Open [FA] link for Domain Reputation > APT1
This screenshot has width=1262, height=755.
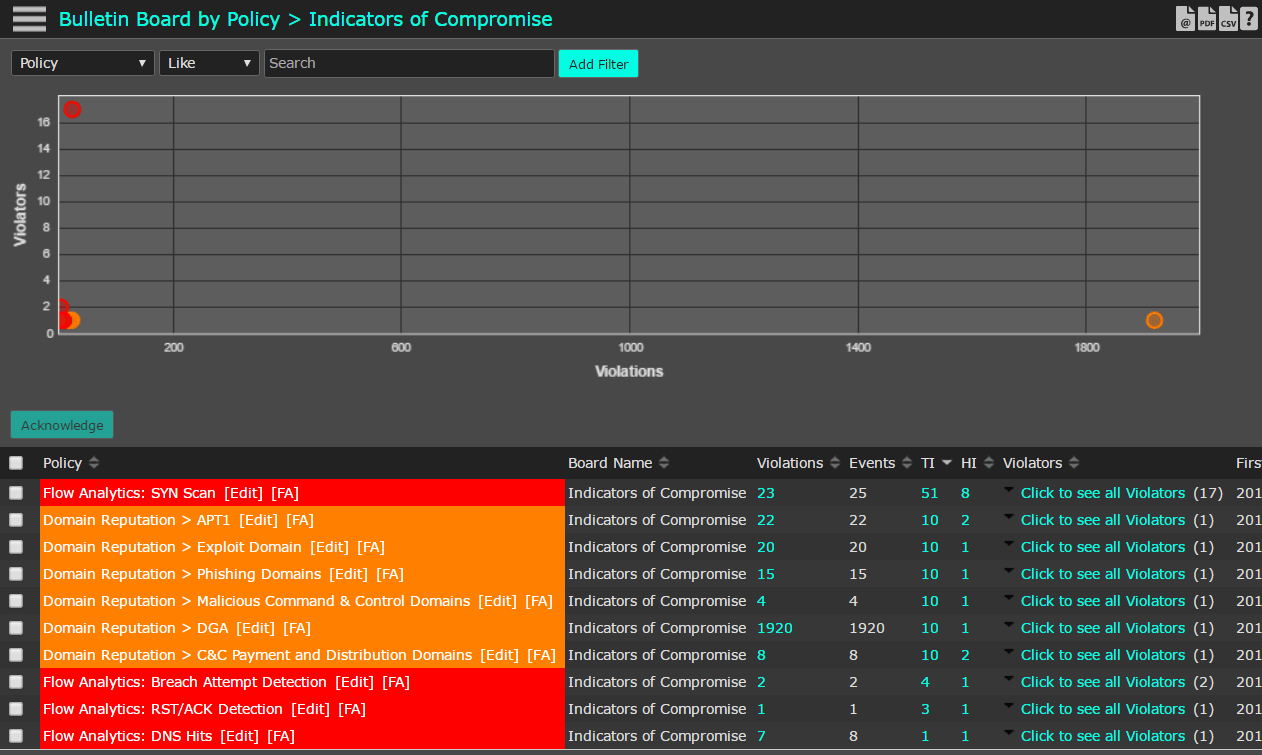[300, 520]
